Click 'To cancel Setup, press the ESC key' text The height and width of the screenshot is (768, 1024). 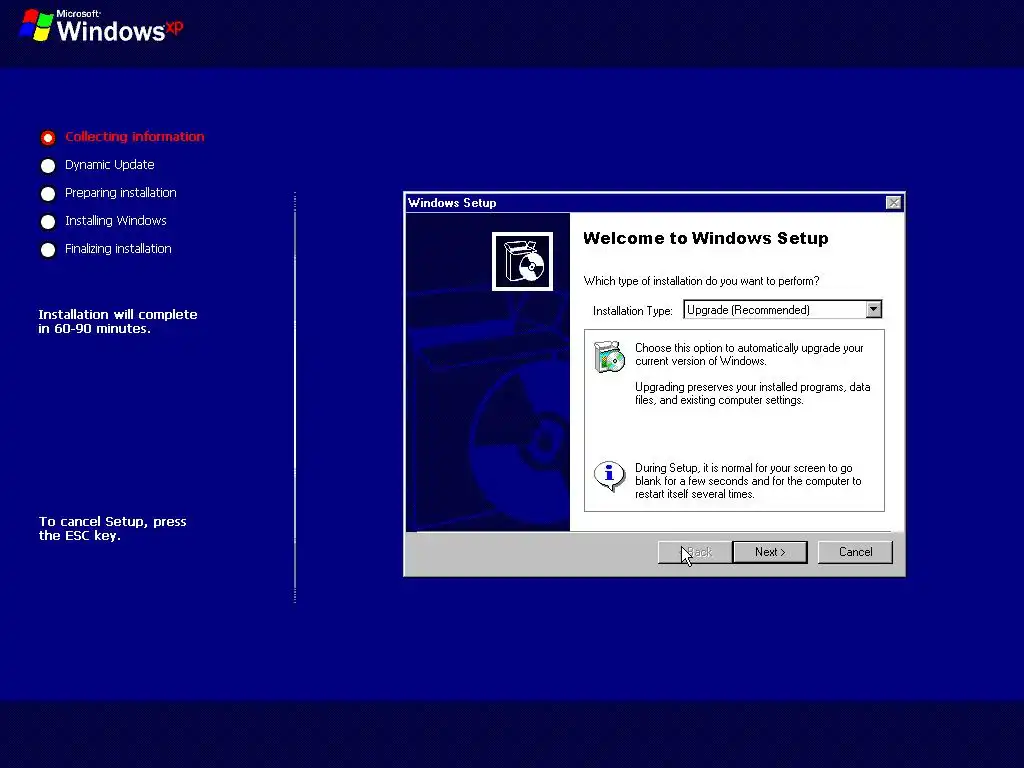pos(112,528)
